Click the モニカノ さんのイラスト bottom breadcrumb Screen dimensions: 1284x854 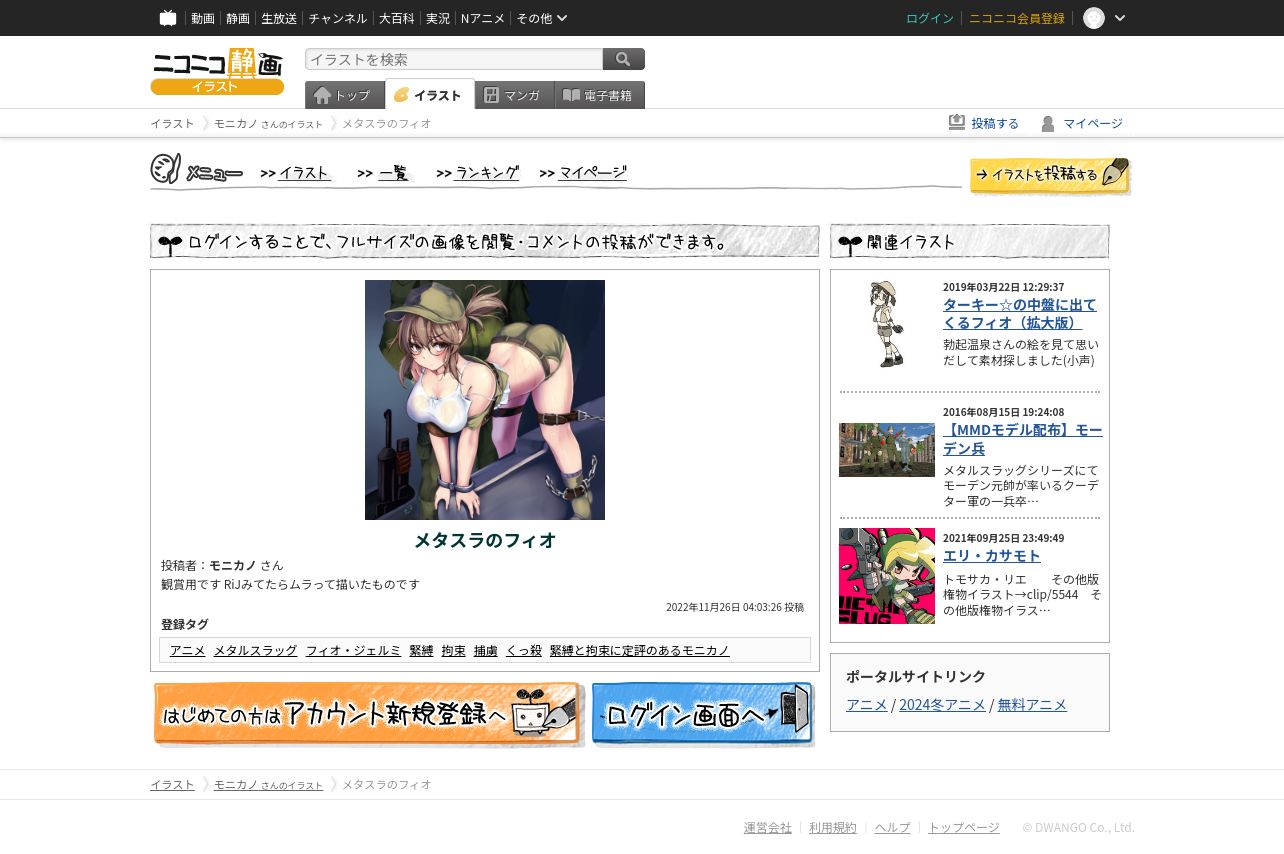[x=268, y=784]
